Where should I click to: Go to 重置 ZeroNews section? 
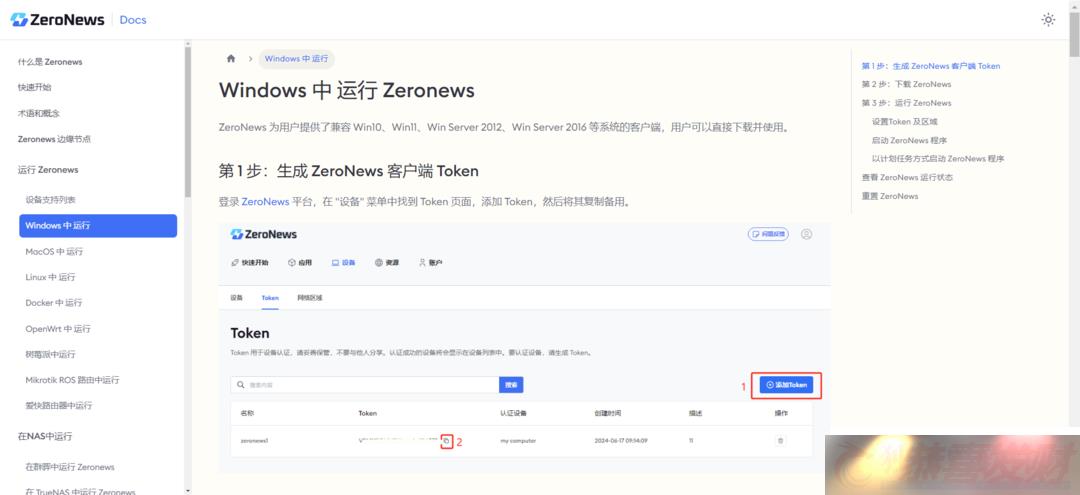coord(889,196)
